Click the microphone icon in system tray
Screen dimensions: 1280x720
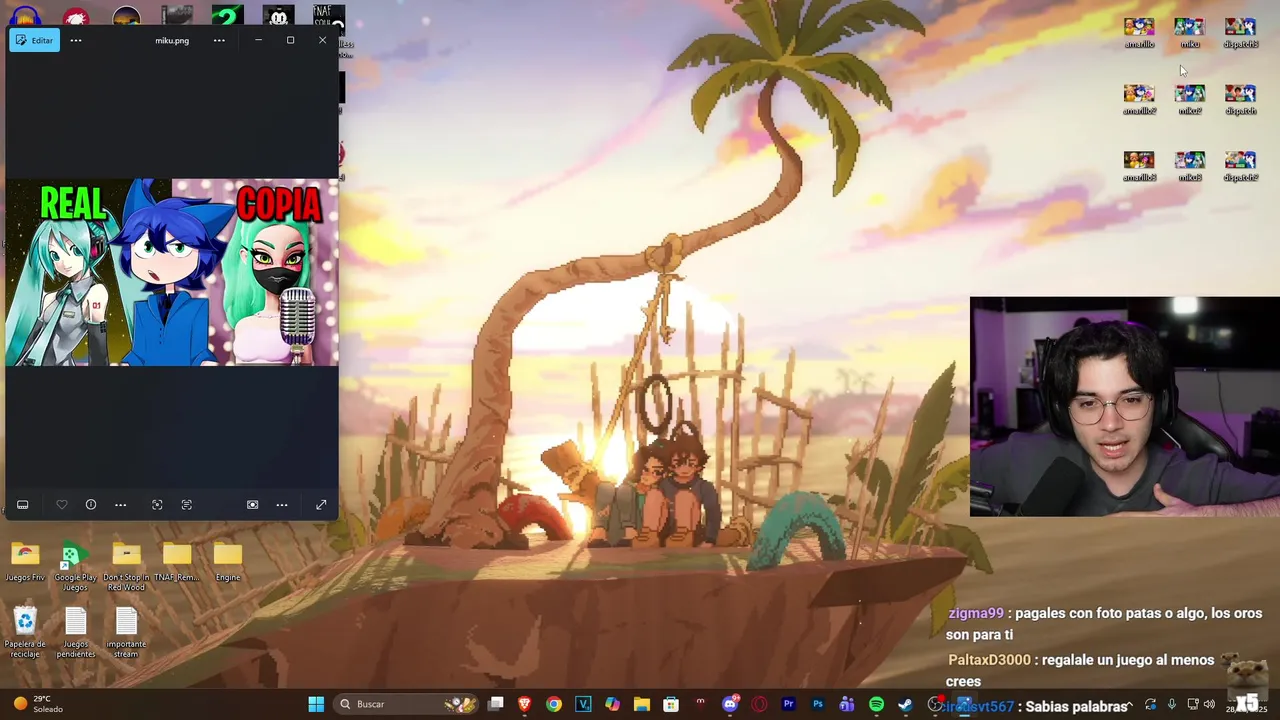(1170, 704)
